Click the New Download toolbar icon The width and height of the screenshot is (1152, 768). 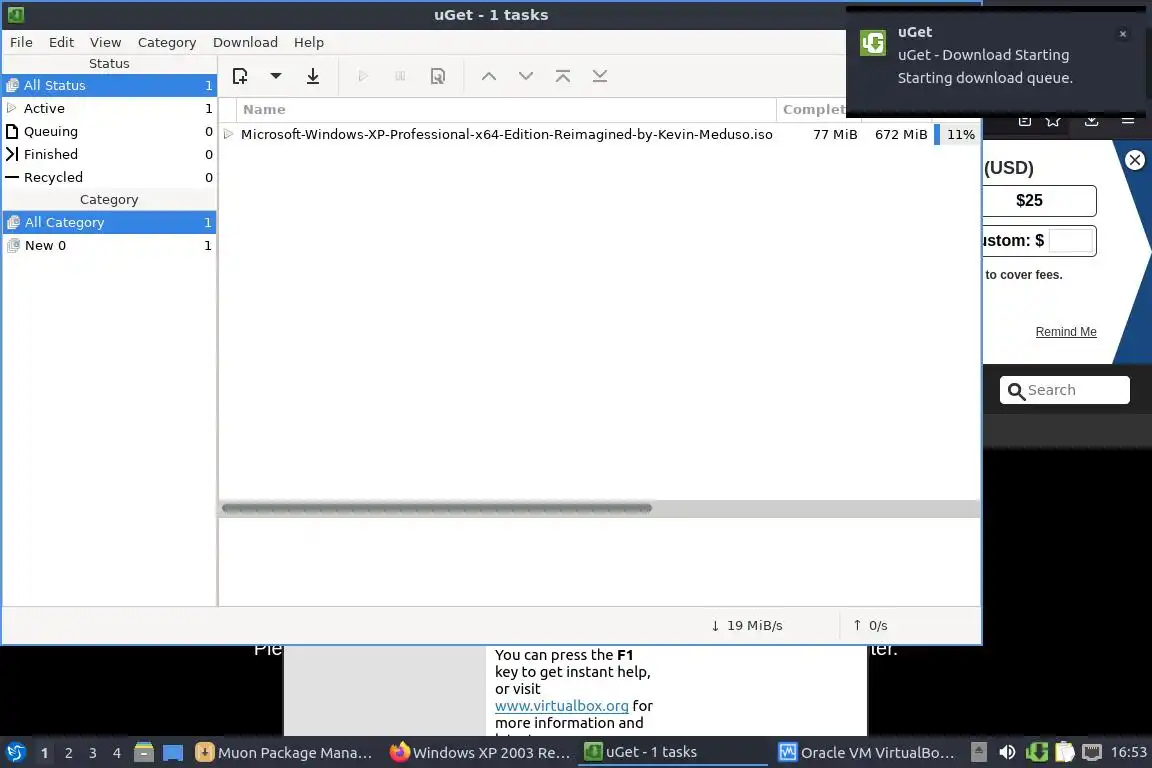(240, 76)
